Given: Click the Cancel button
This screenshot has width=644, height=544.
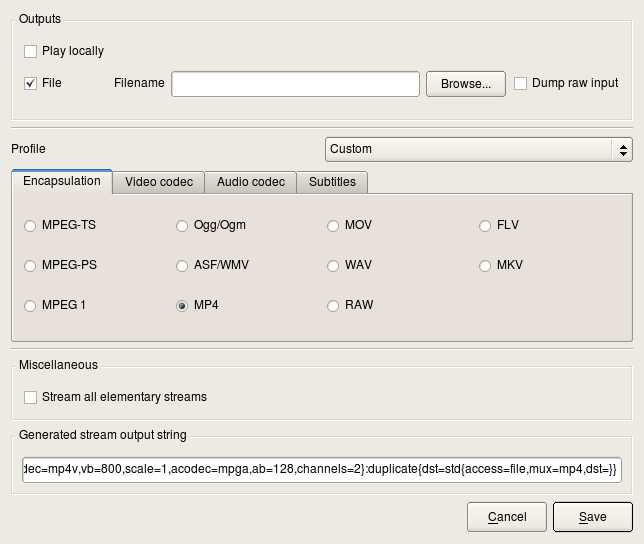Looking at the screenshot, I should [x=507, y=517].
